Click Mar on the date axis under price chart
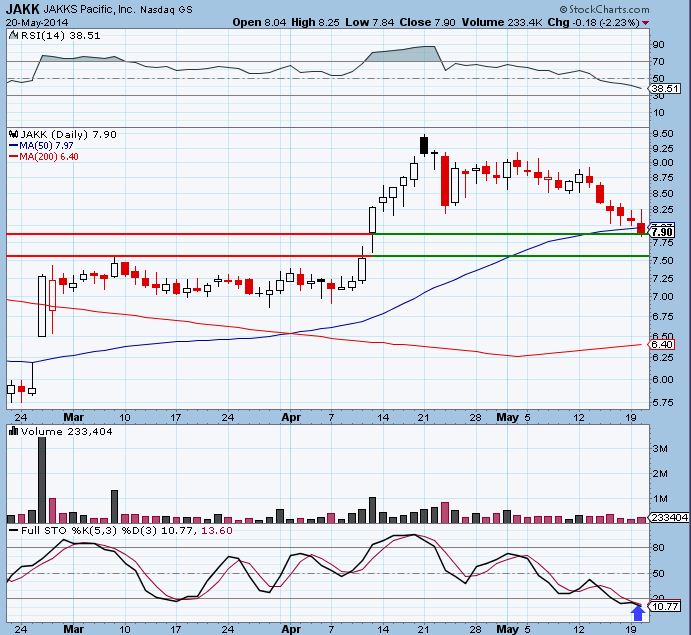The image size is (691, 635). pyautogui.click(x=74, y=417)
